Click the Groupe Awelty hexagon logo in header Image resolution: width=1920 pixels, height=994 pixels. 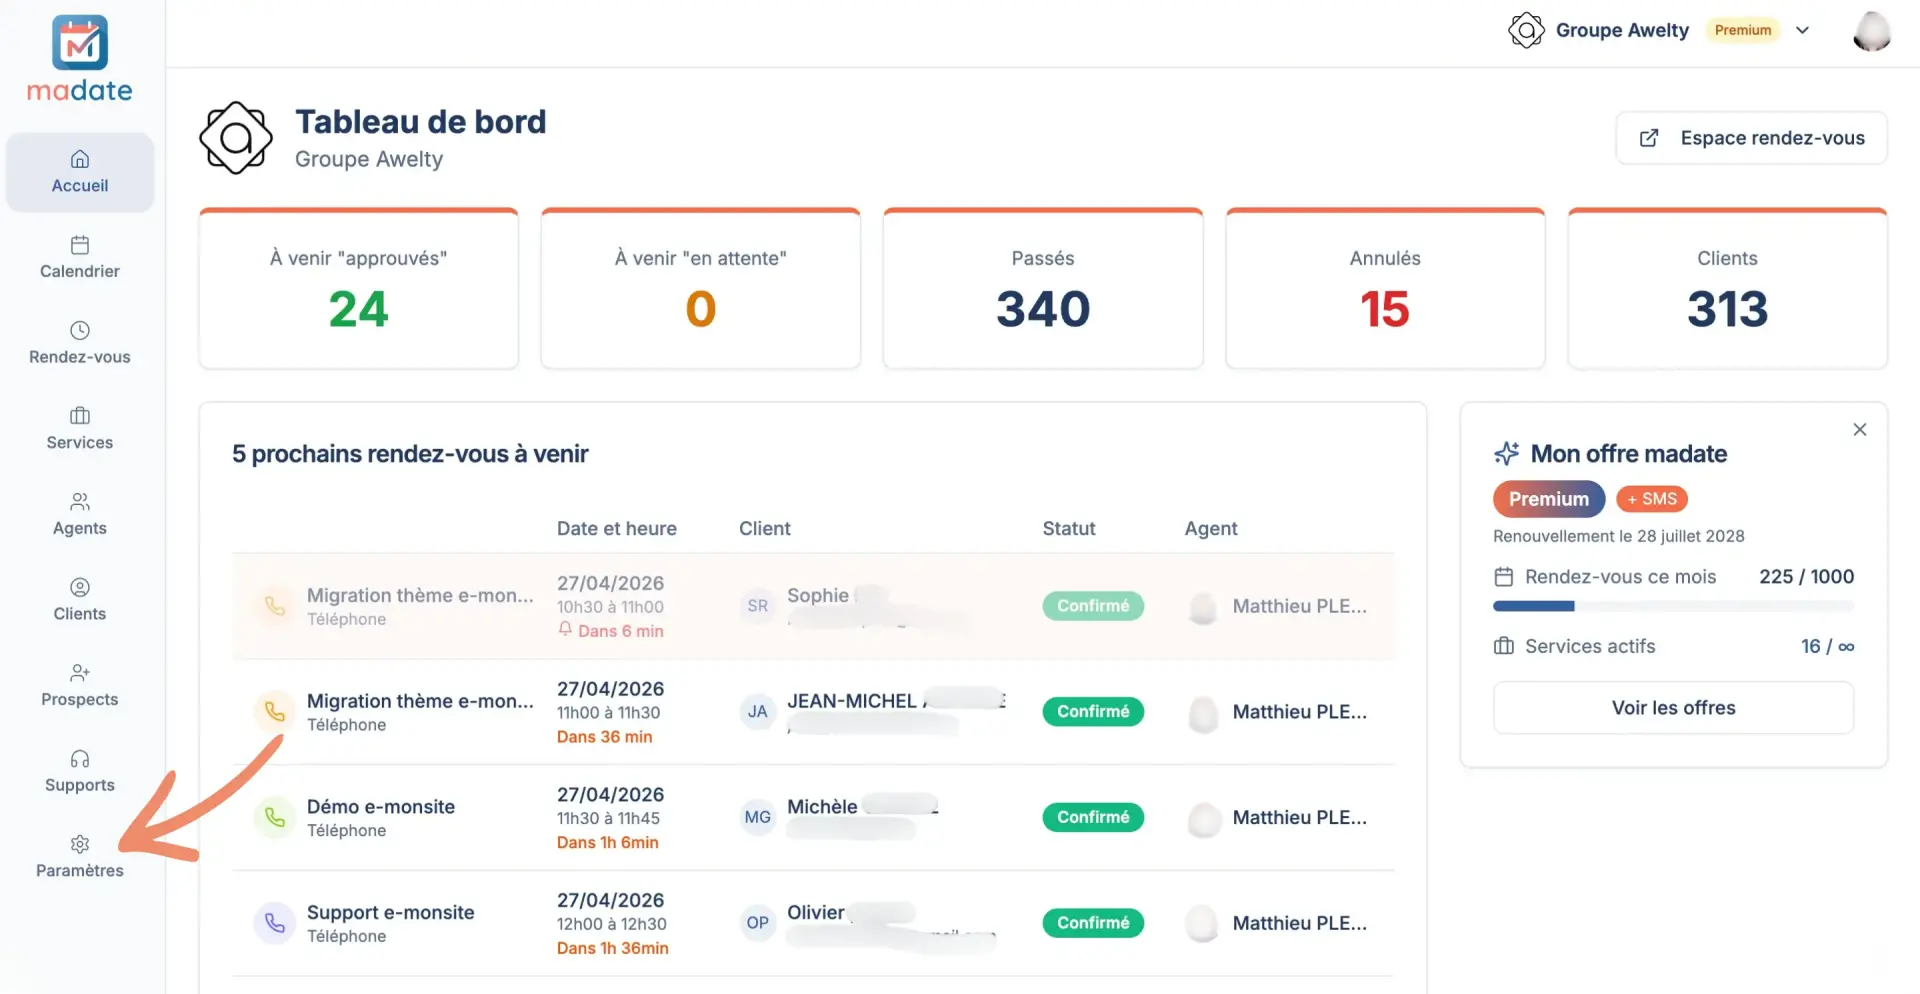1526,30
